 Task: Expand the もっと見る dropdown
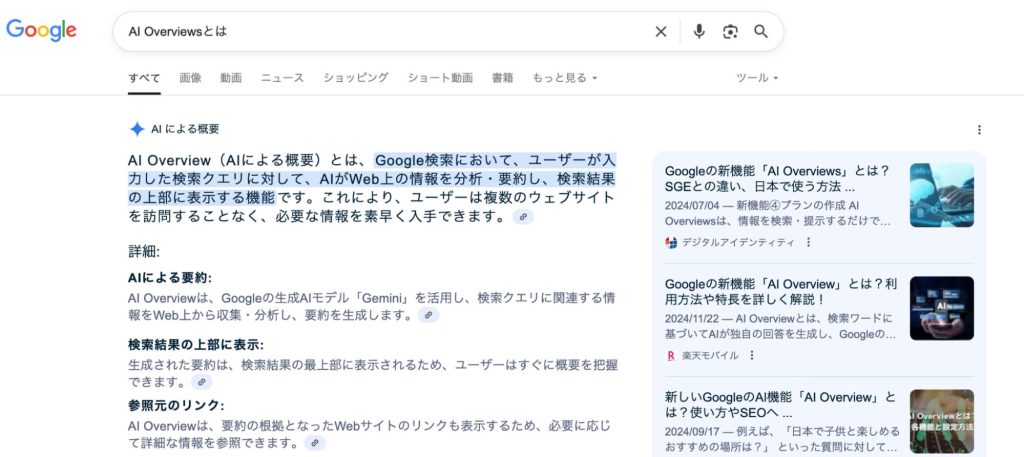[x=565, y=78]
